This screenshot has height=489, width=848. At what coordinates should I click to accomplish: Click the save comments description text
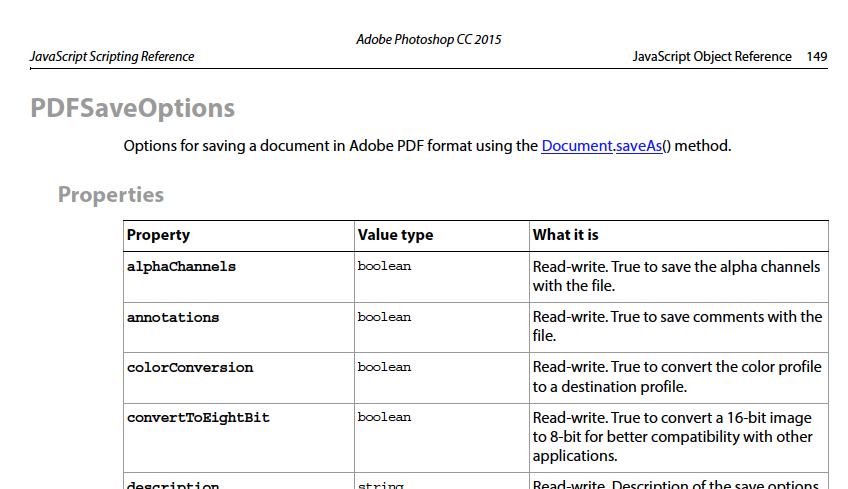(x=678, y=326)
